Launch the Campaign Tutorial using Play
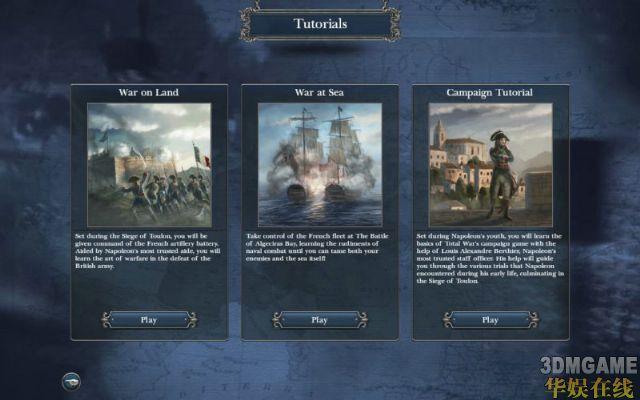640x400 pixels. [491, 320]
